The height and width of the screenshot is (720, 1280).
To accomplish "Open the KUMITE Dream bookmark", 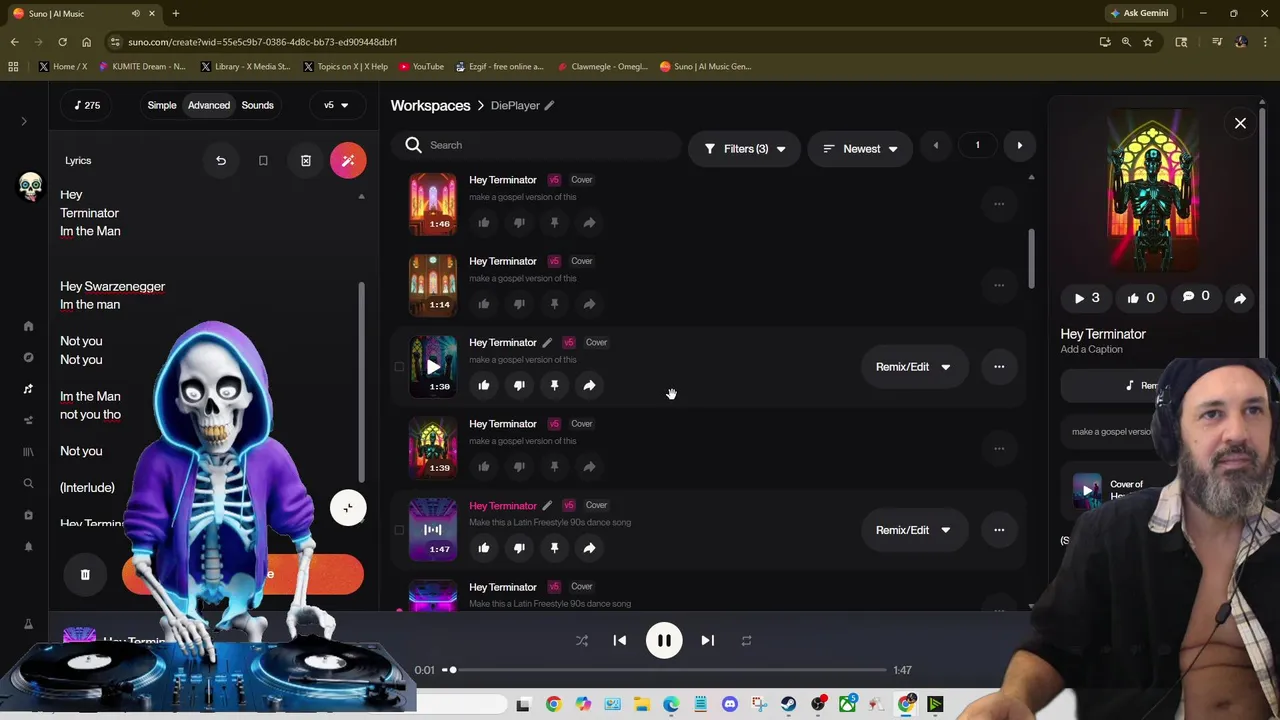I will click(142, 66).
